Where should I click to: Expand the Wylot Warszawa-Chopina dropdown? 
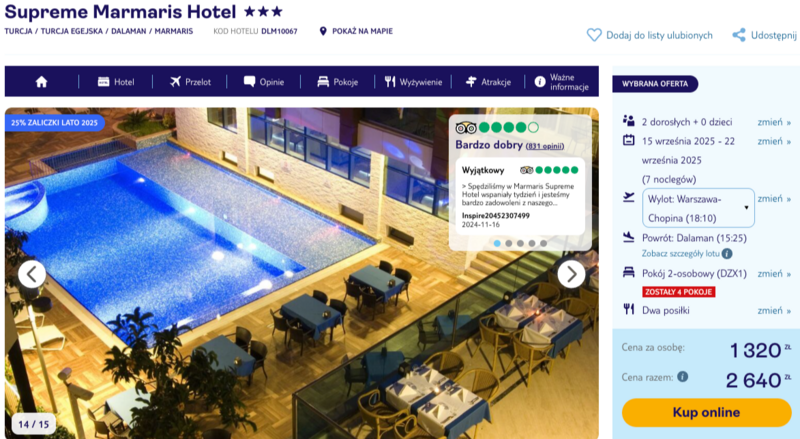pyautogui.click(x=698, y=208)
